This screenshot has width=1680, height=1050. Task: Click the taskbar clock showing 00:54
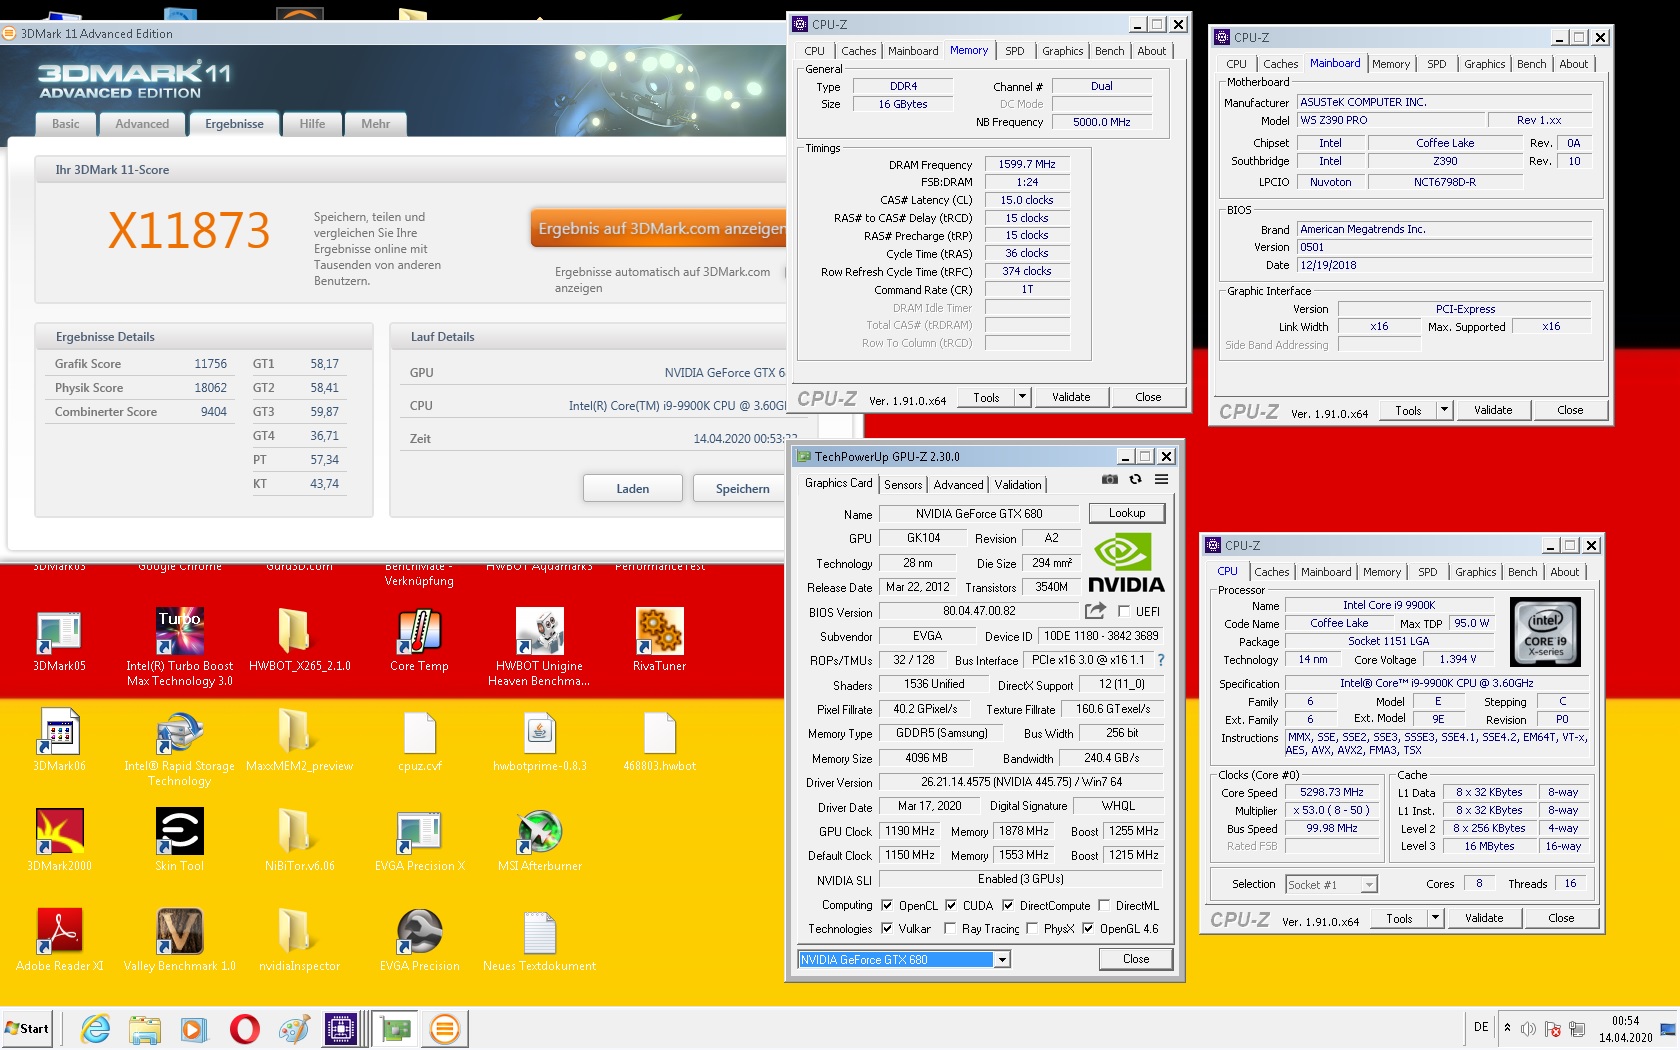[1625, 1029]
